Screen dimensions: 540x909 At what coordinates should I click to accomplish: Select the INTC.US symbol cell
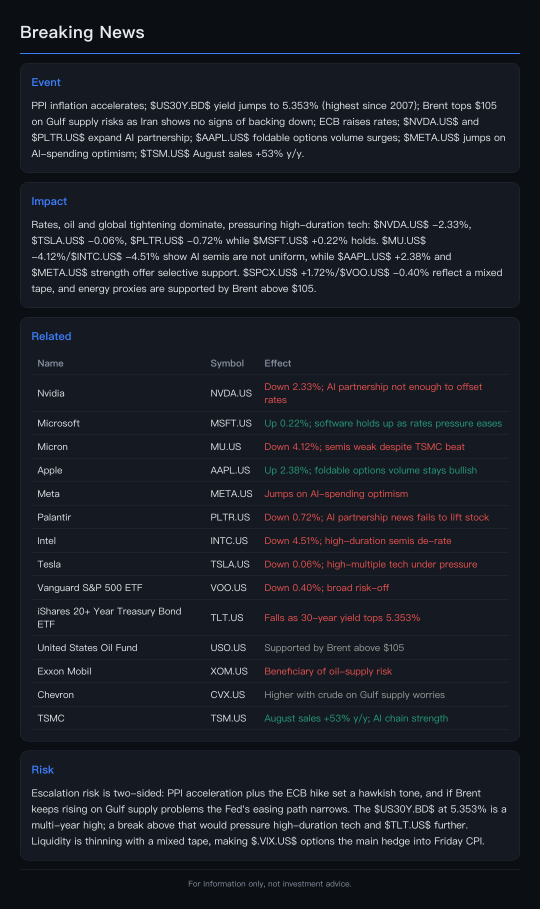coord(229,541)
